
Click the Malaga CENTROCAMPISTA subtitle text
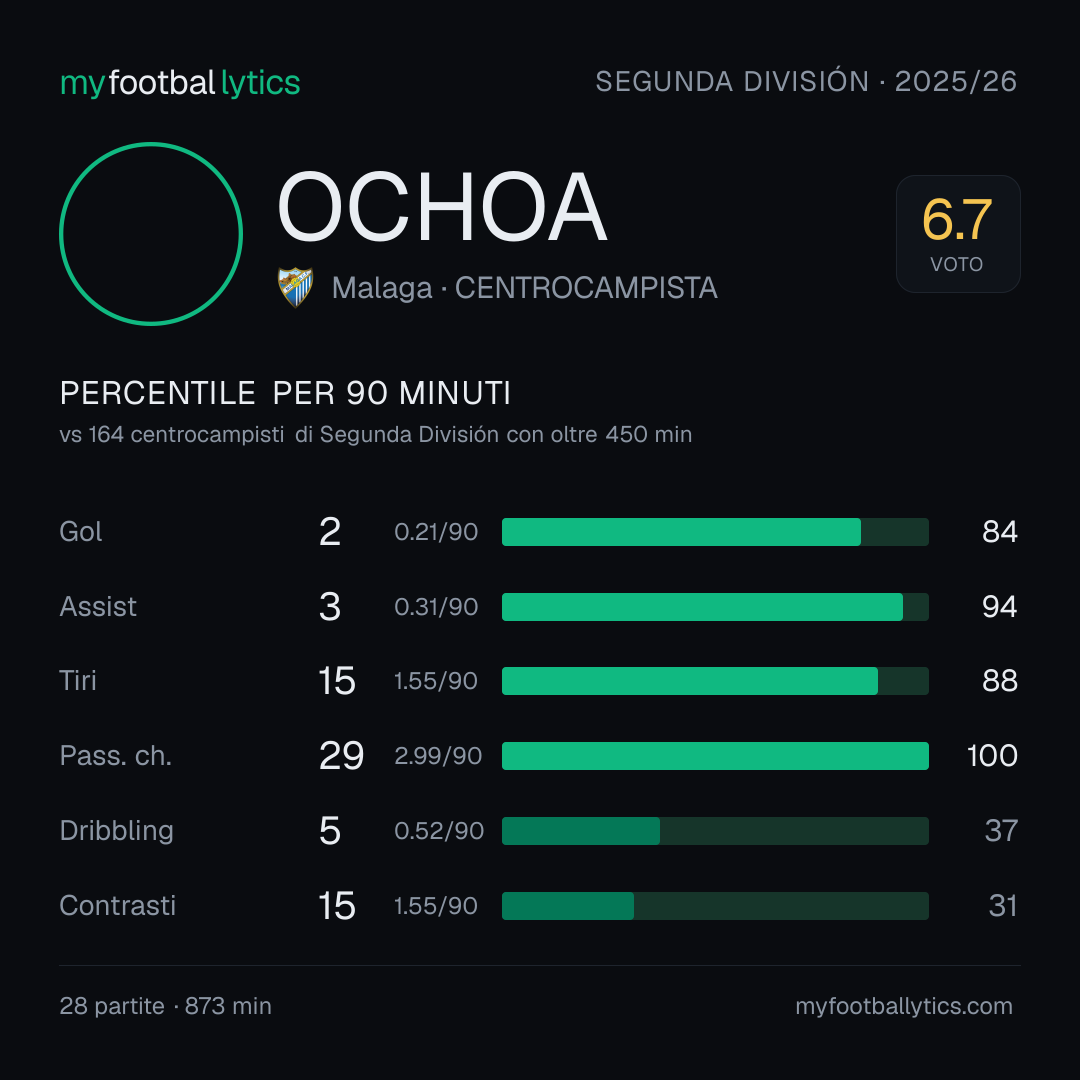(524, 288)
